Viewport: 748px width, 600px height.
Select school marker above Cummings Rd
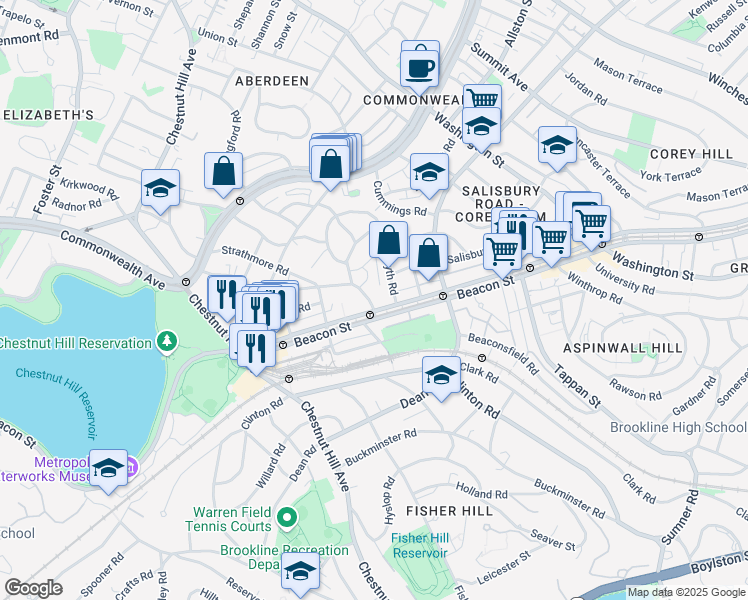[429, 174]
